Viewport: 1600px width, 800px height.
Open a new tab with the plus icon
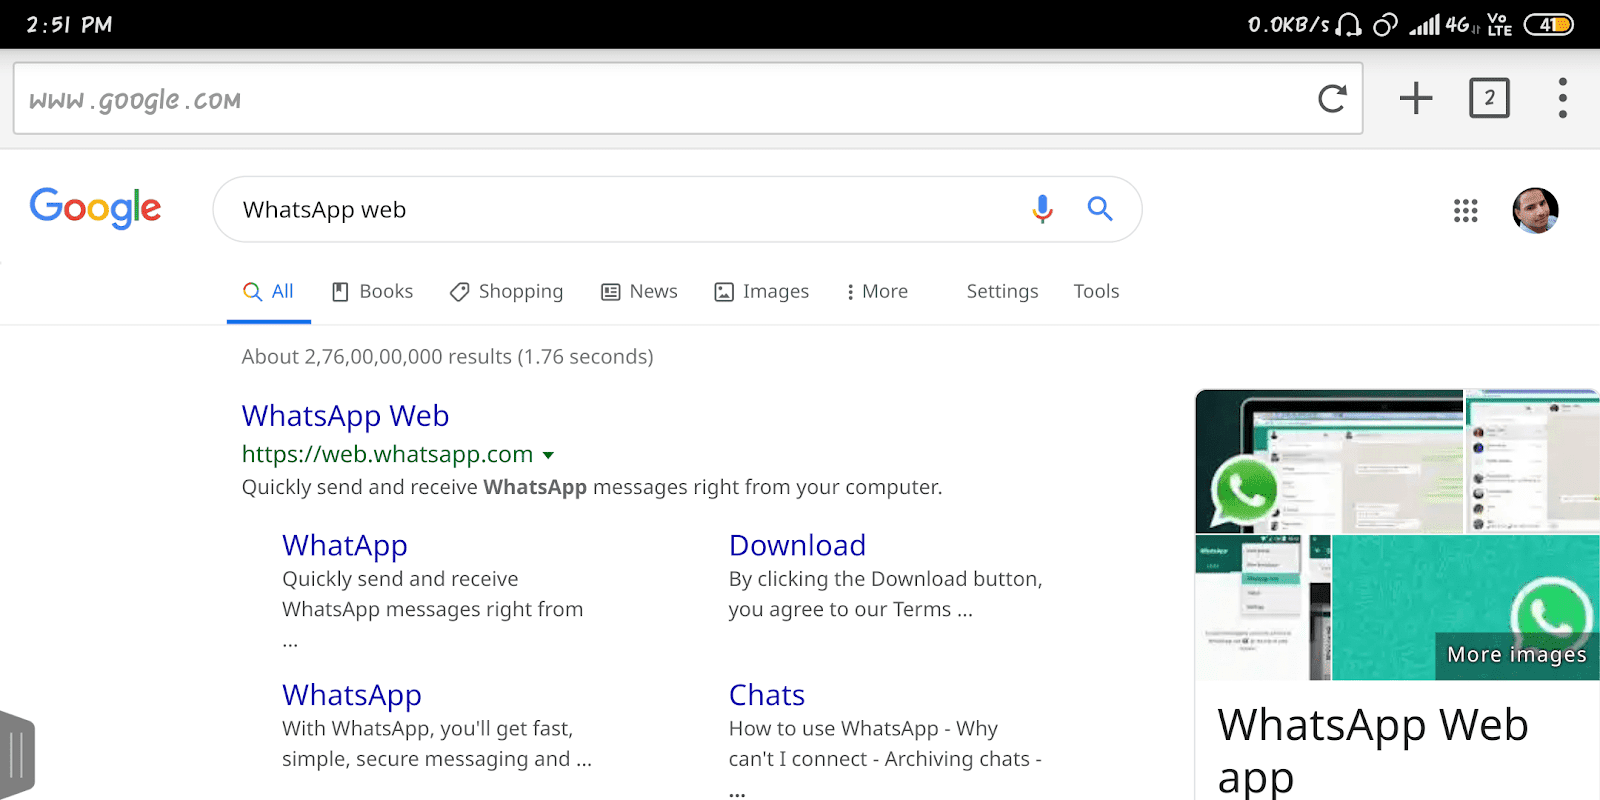[x=1415, y=98]
